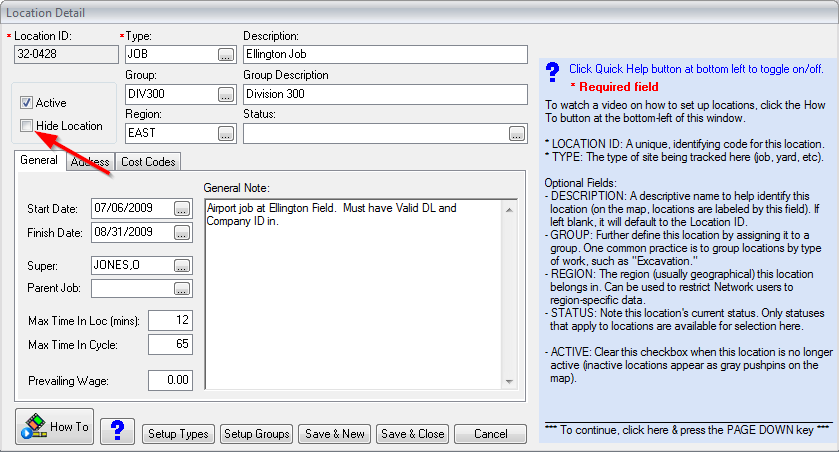The width and height of the screenshot is (839, 452).
Task: Open the Finish Date calendar picker
Action: (181, 233)
